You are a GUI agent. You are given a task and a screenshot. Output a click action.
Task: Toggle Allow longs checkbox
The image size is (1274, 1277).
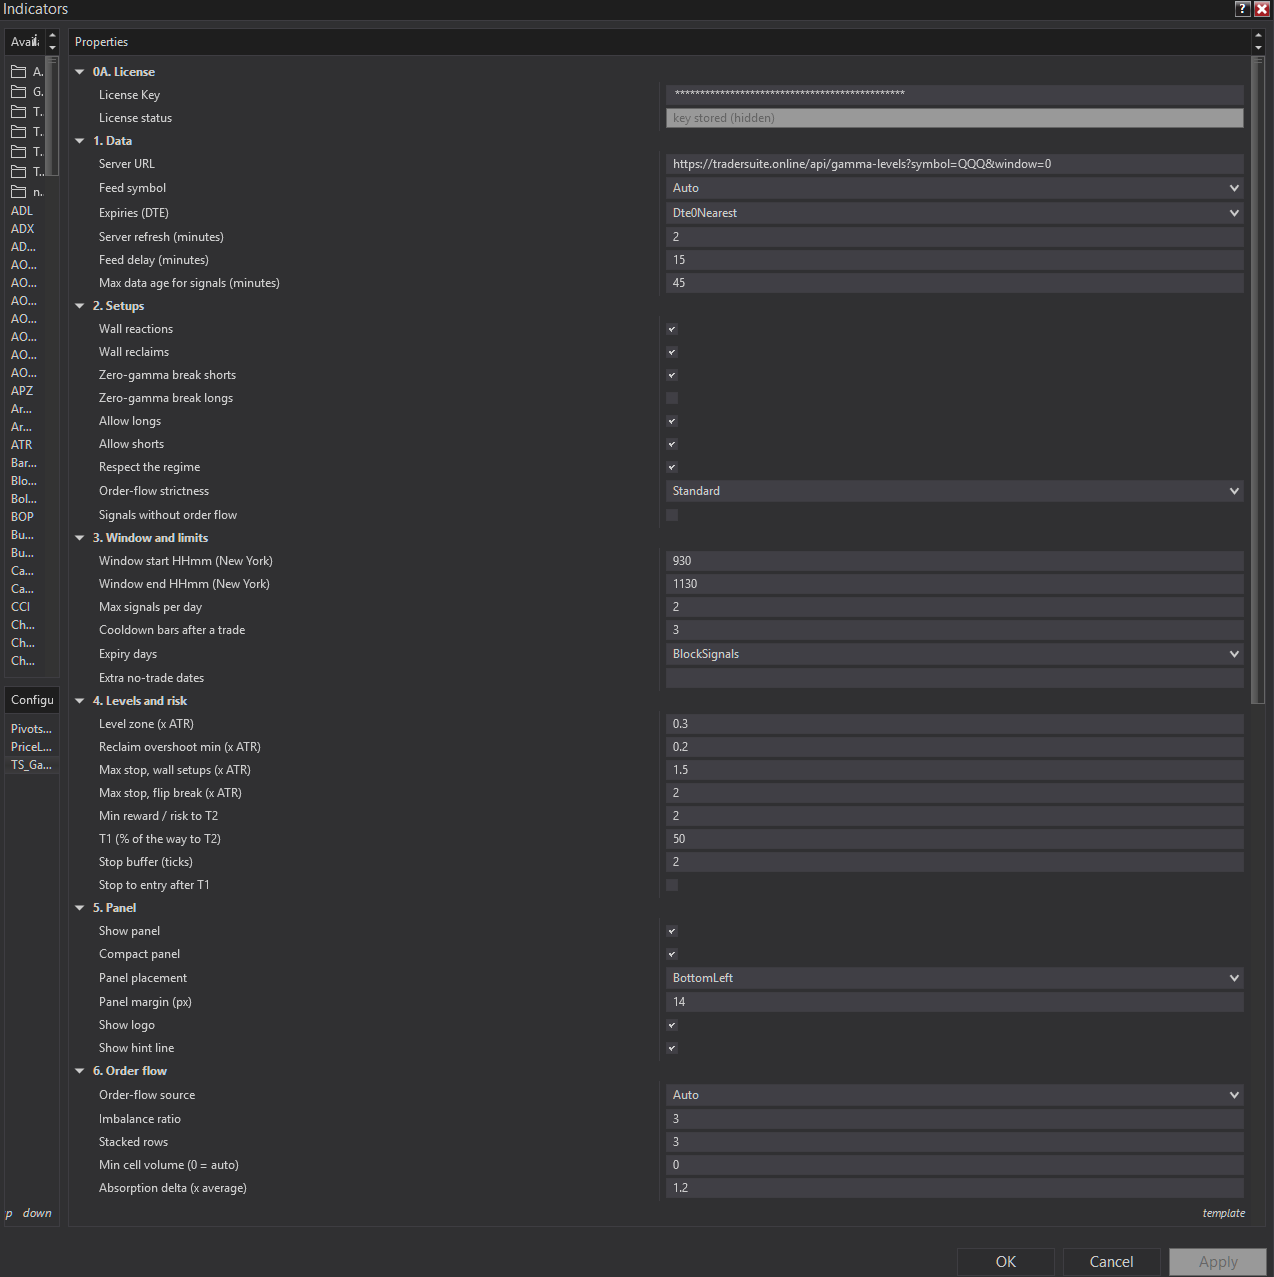[x=672, y=421]
